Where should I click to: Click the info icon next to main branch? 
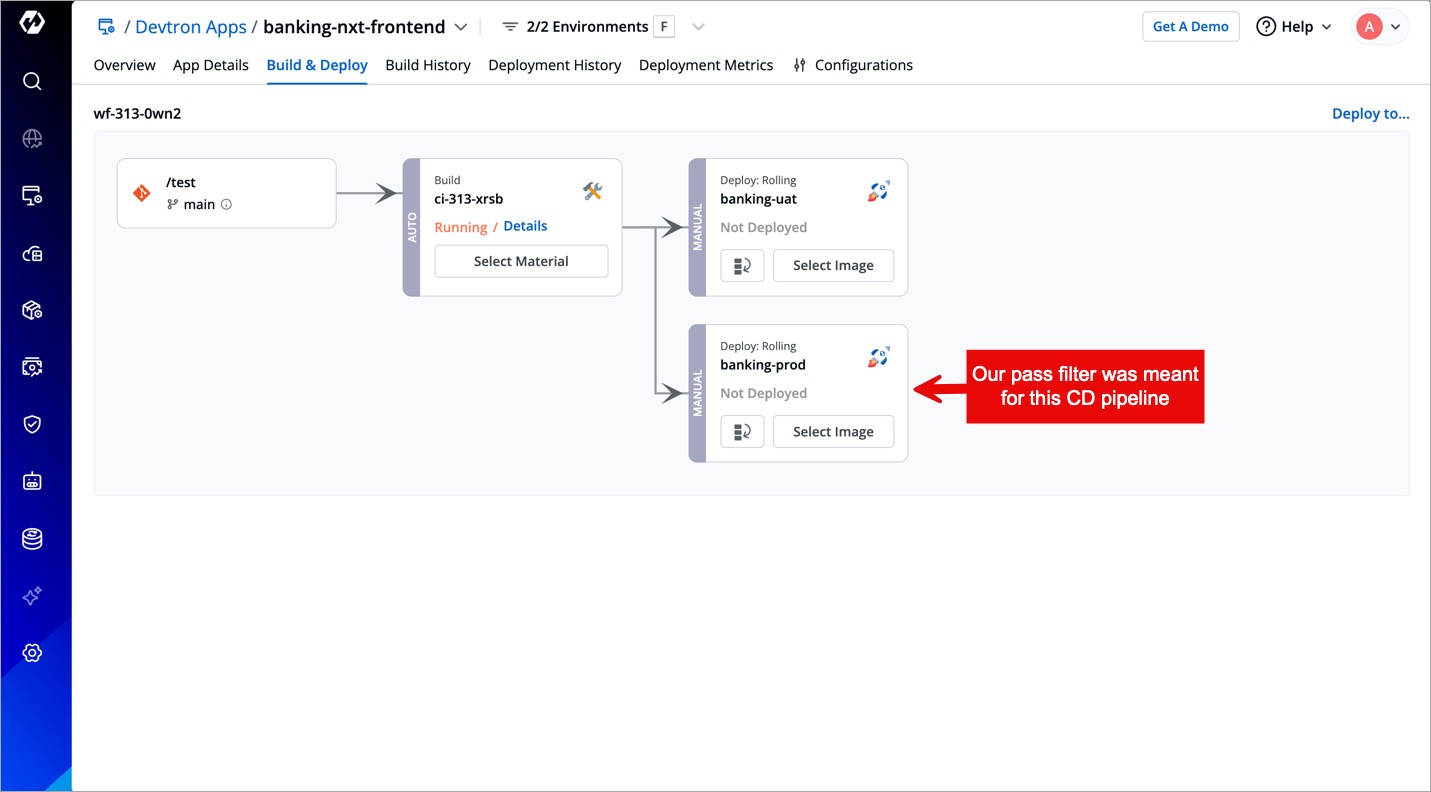[x=226, y=205]
